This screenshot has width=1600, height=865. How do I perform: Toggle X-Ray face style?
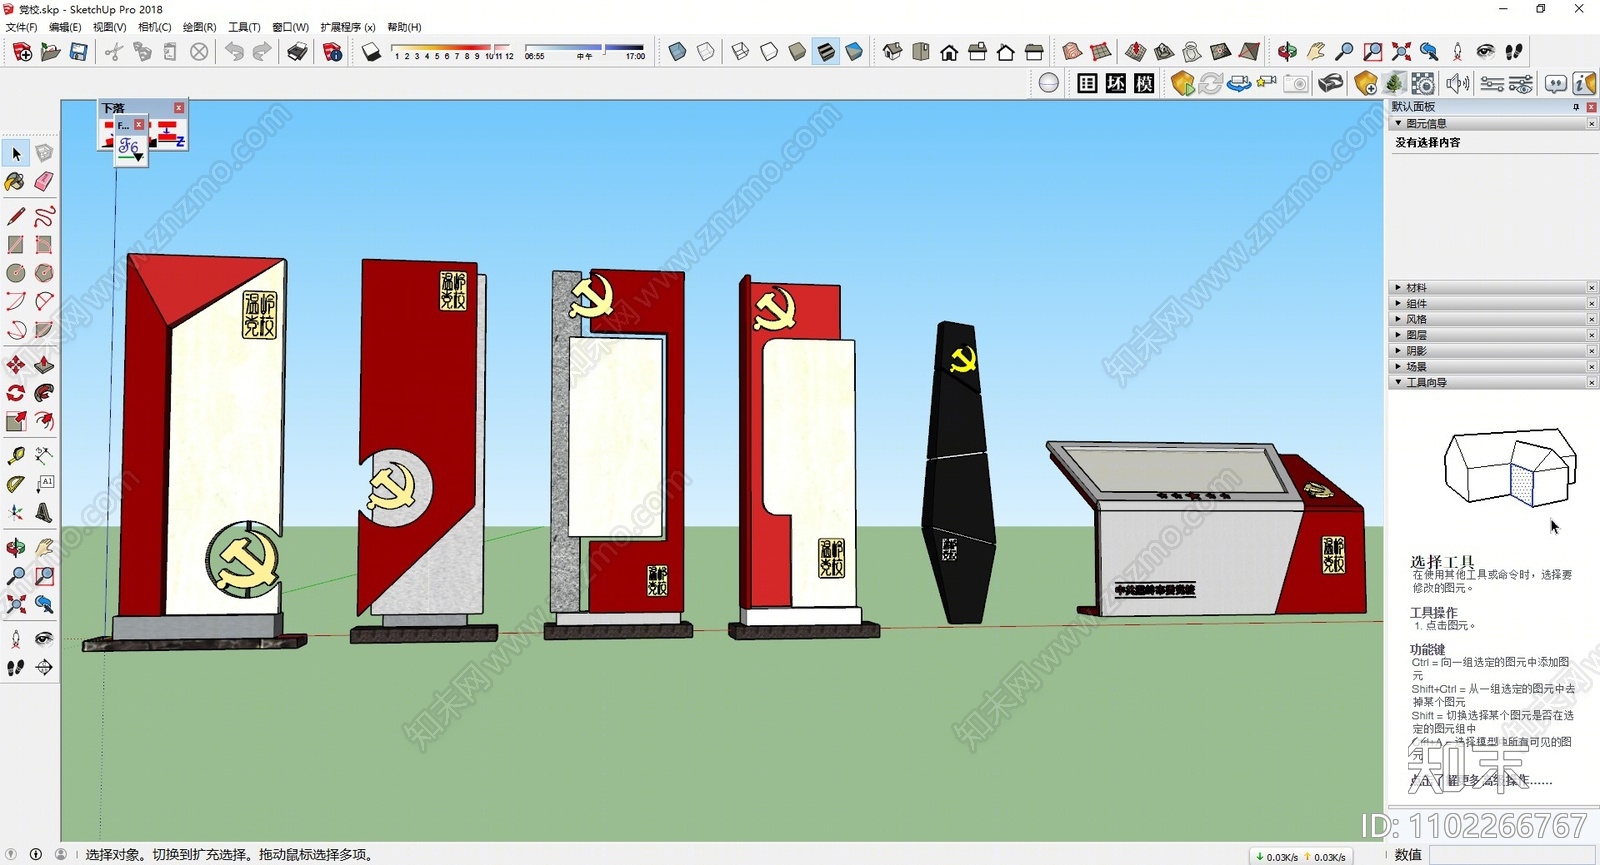(677, 51)
